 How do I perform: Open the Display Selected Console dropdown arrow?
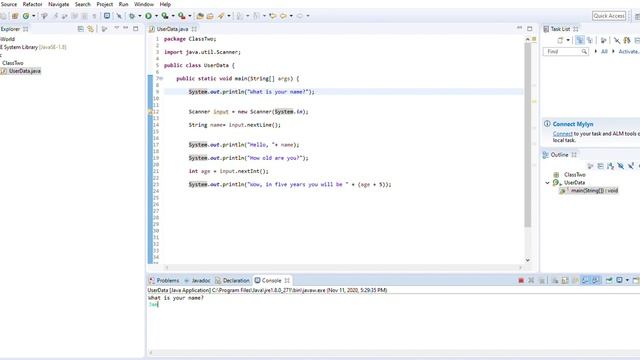coord(627,280)
